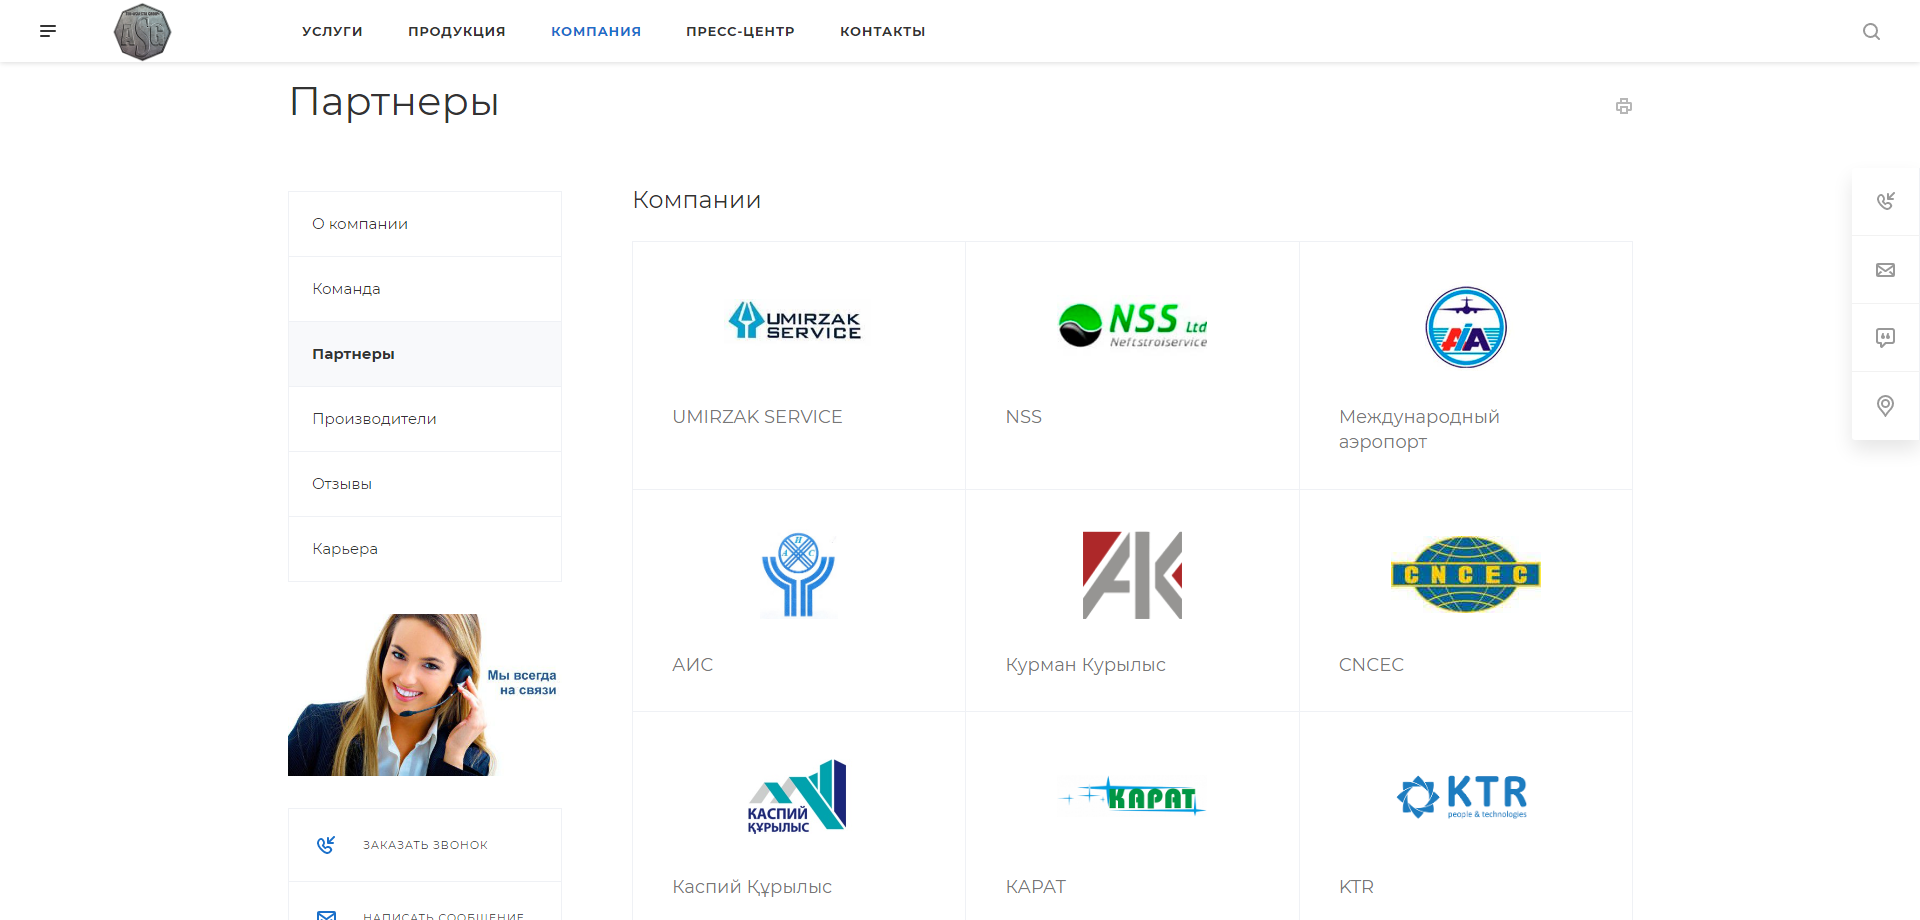The height and width of the screenshot is (920, 1920).
Task: Click the АИС blue emblem logo
Action: tap(798, 575)
